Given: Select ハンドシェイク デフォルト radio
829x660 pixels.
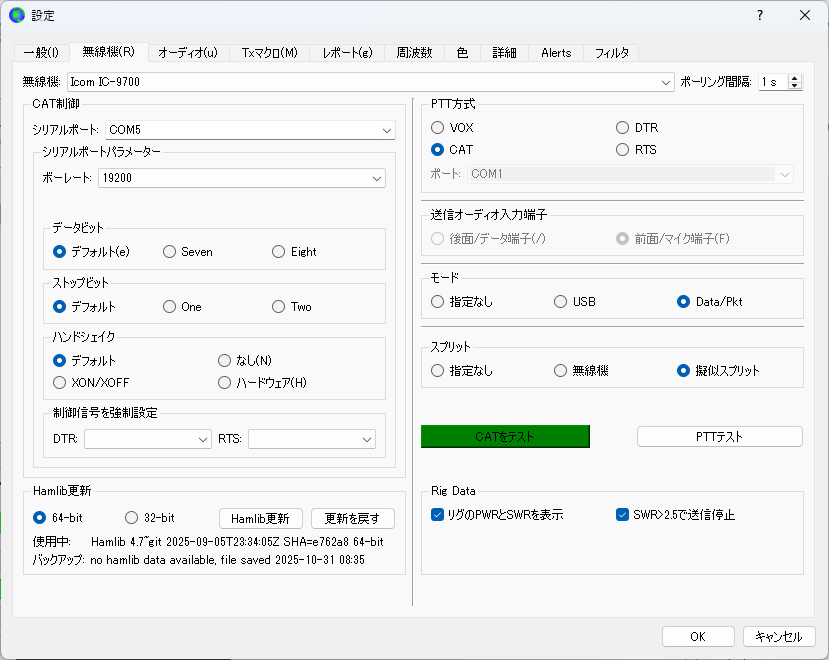Looking at the screenshot, I should click(84, 361).
